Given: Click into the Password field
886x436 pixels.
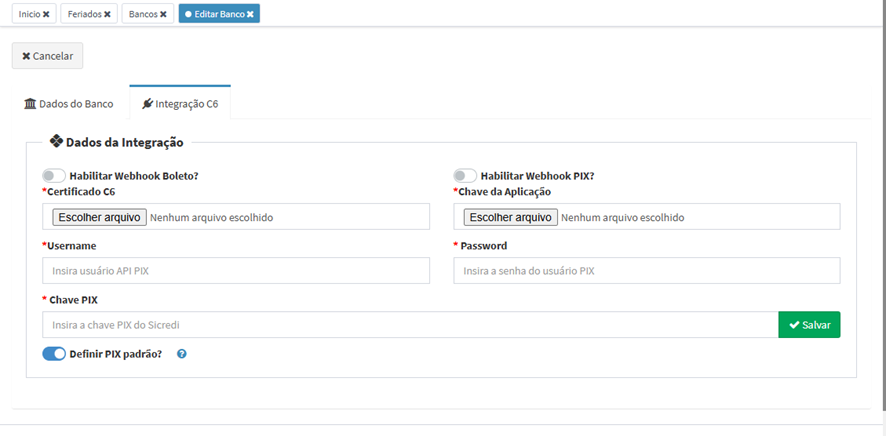Looking at the screenshot, I should (x=646, y=271).
